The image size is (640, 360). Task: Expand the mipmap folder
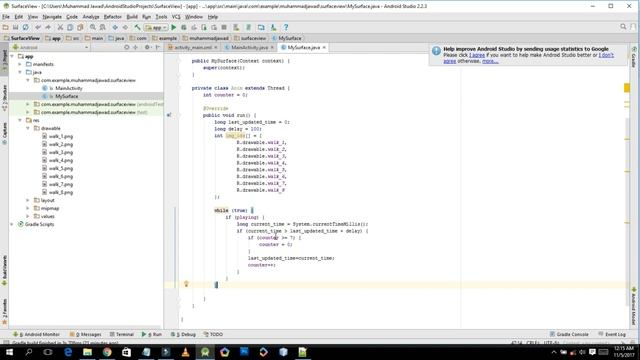28,208
